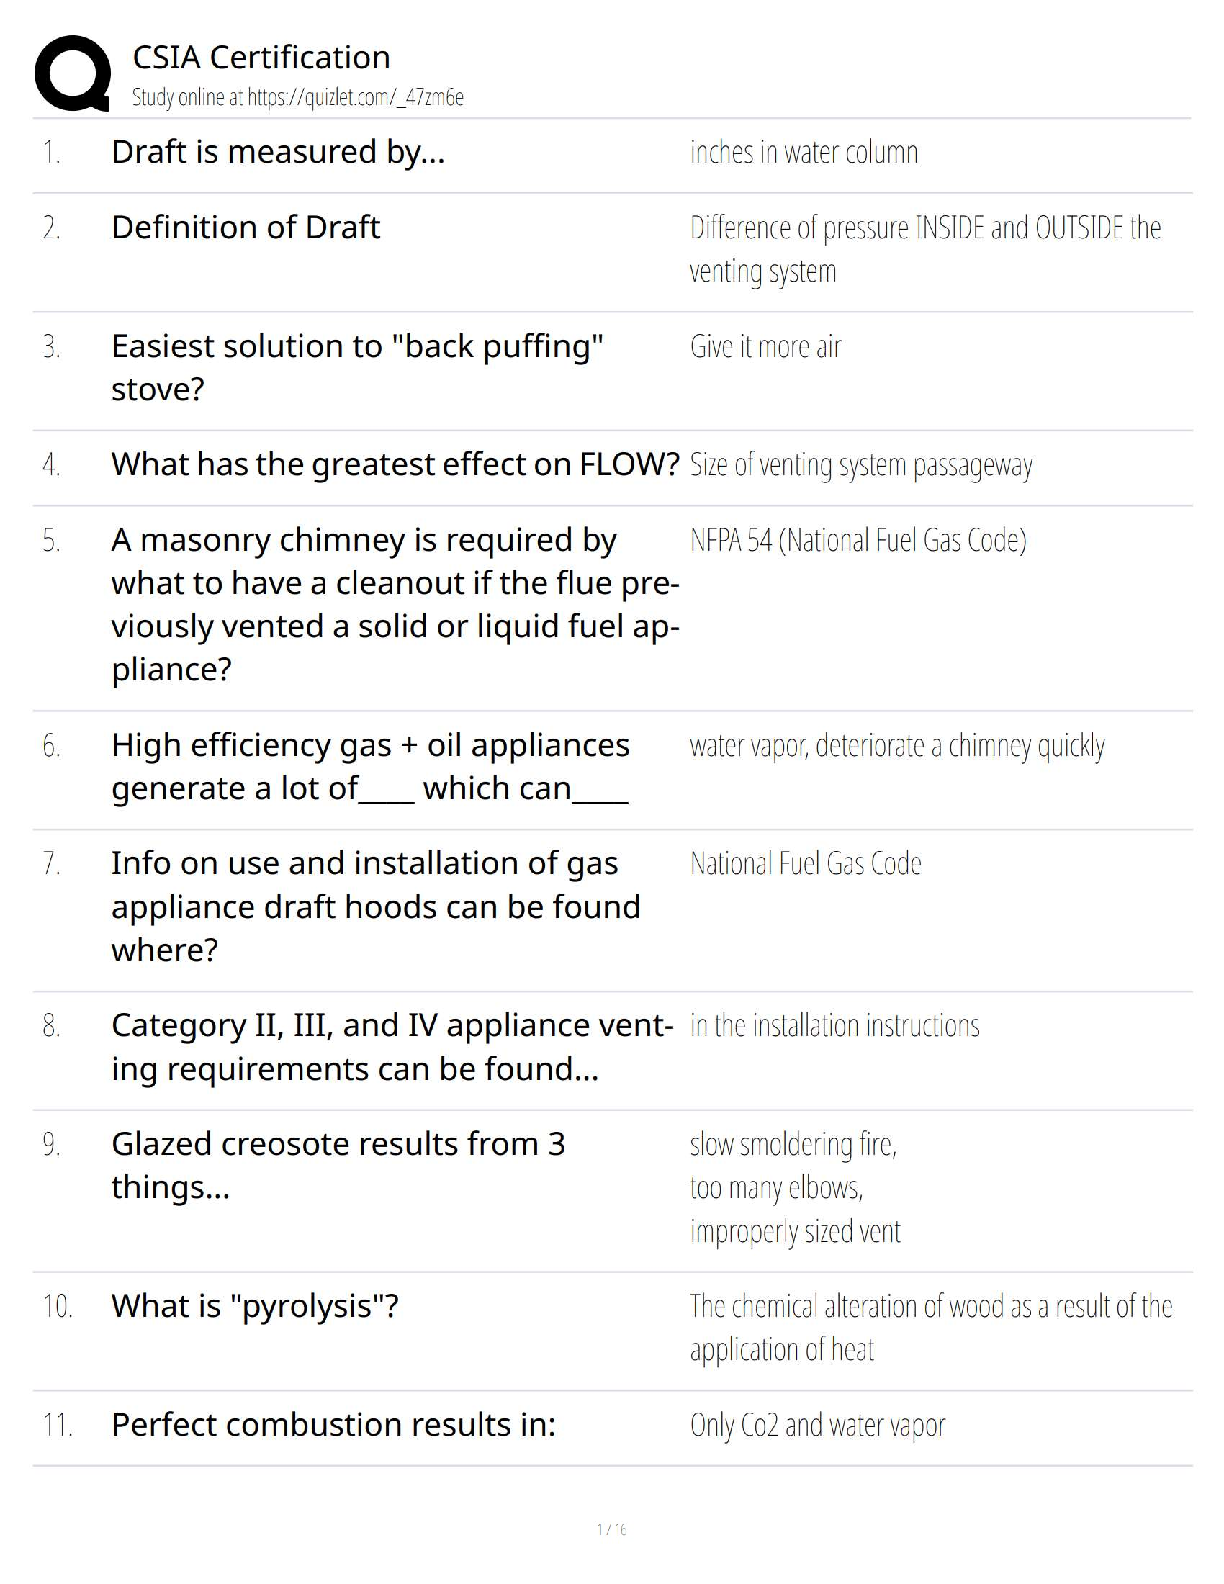
Task: Click the page number at bottom
Action: pyautogui.click(x=611, y=1529)
